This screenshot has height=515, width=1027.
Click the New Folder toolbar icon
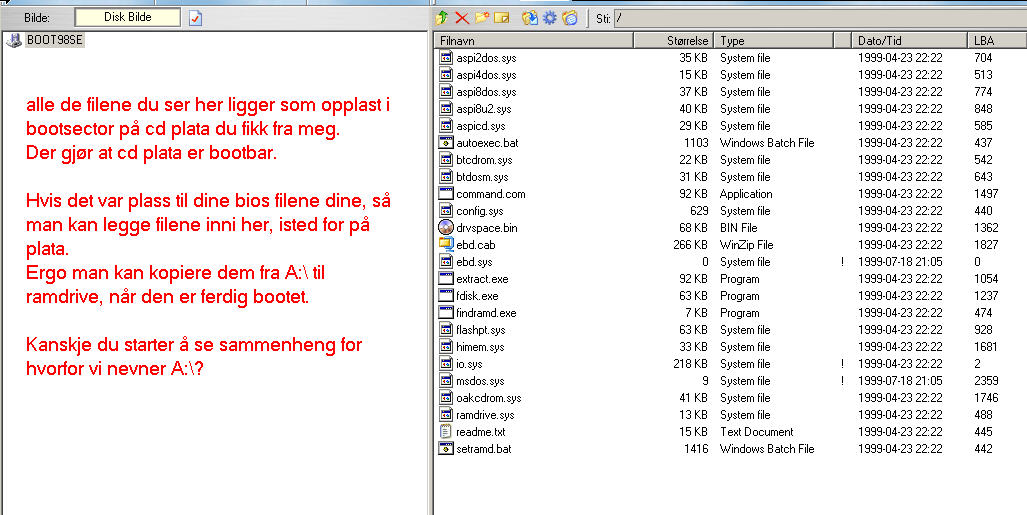click(482, 18)
